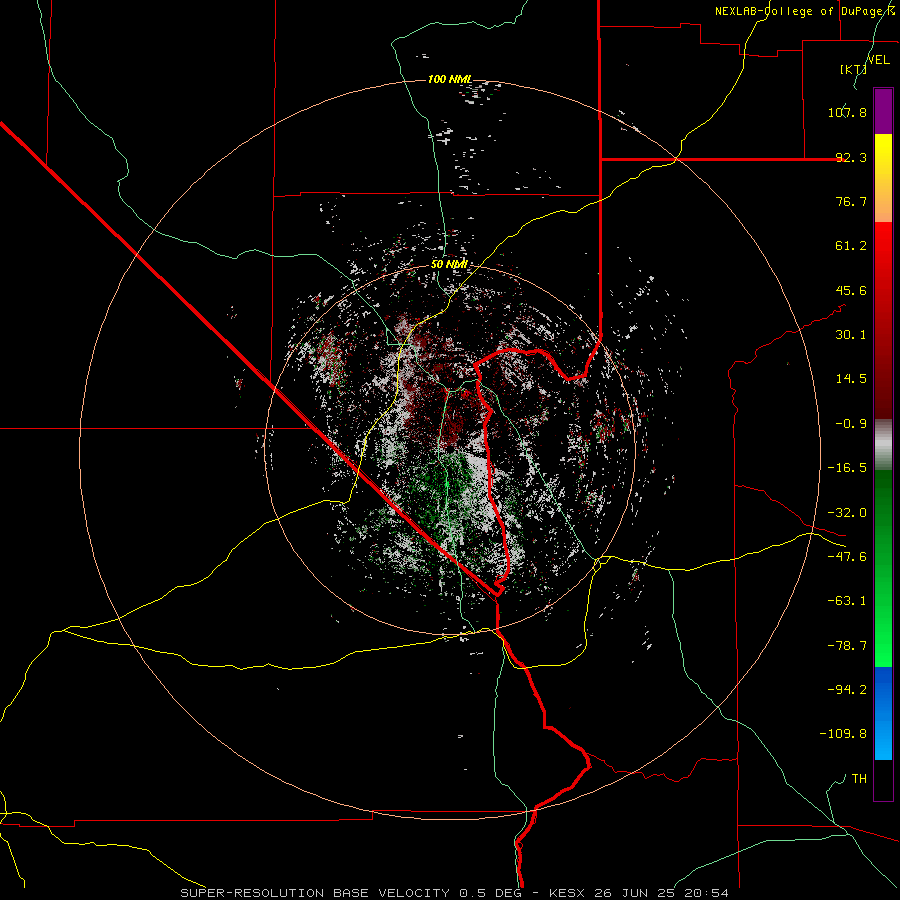Click the 26 JUN 25 20:54 timestamp
Image resolution: width=900 pixels, height=900 pixels.
[x=663, y=893]
